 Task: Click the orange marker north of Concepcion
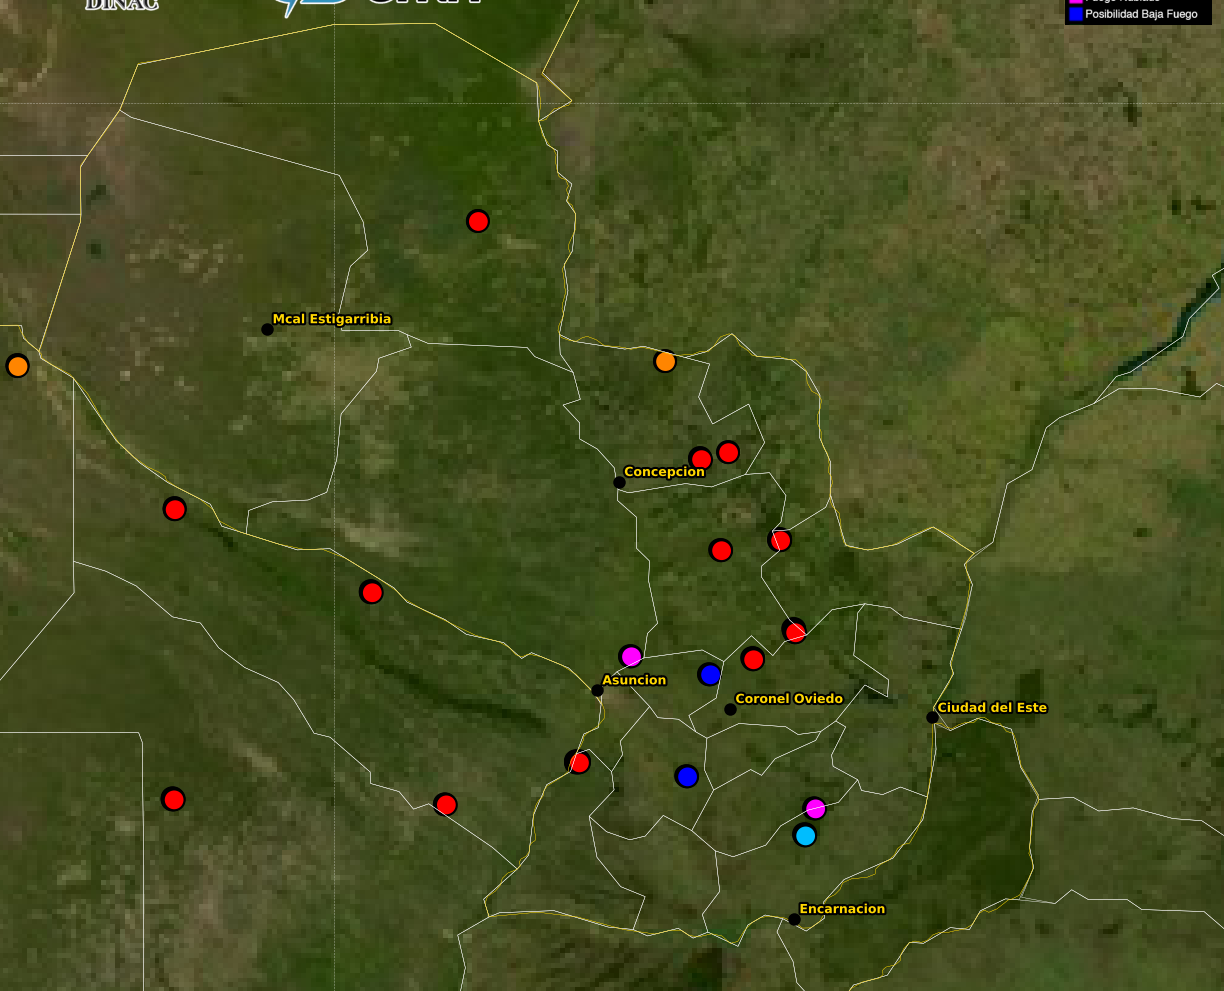click(x=665, y=361)
